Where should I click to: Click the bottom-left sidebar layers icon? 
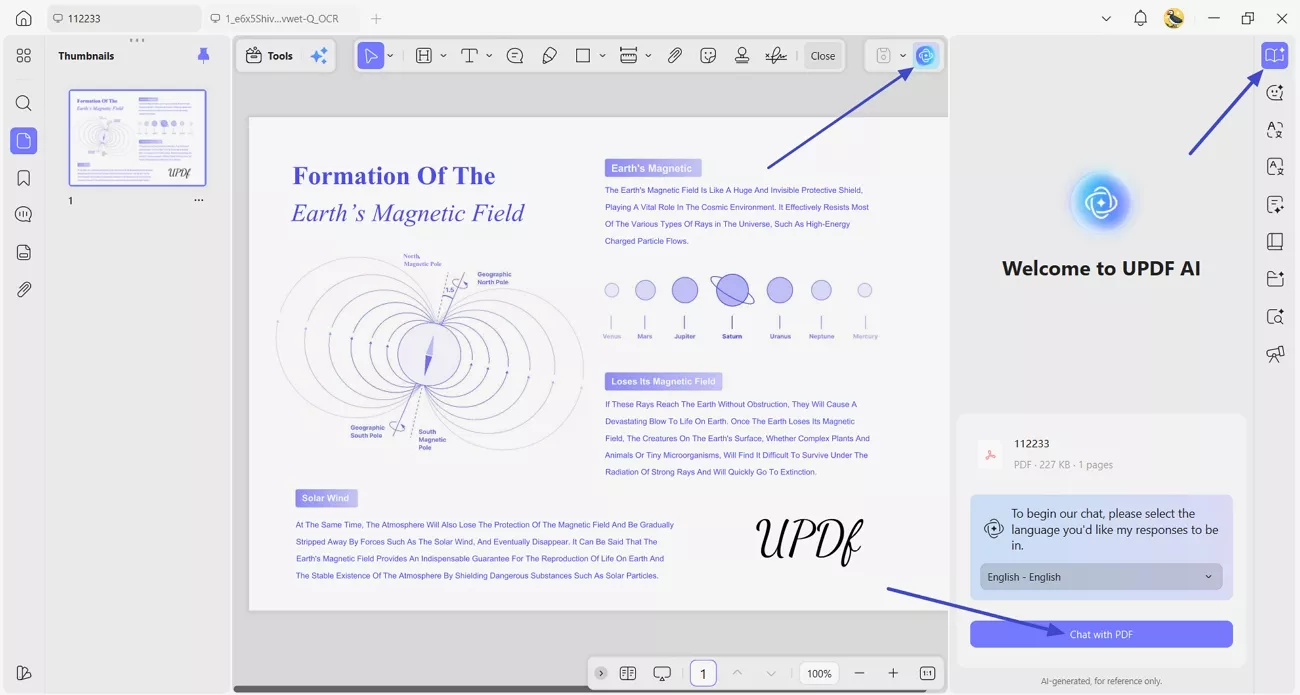click(24, 672)
